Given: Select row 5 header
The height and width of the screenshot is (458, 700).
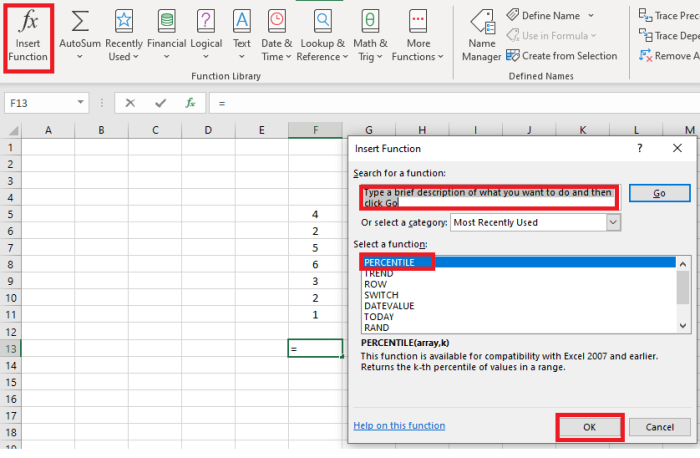Looking at the screenshot, I should 11,214.
